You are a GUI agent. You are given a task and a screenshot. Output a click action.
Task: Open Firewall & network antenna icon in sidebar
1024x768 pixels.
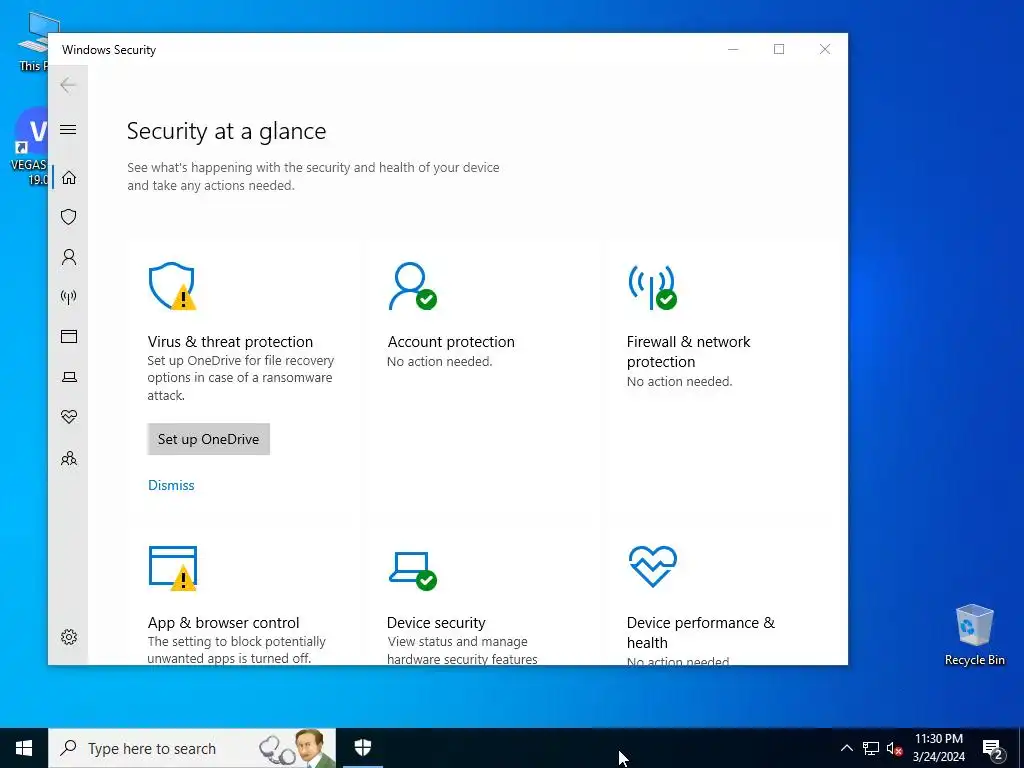click(69, 297)
